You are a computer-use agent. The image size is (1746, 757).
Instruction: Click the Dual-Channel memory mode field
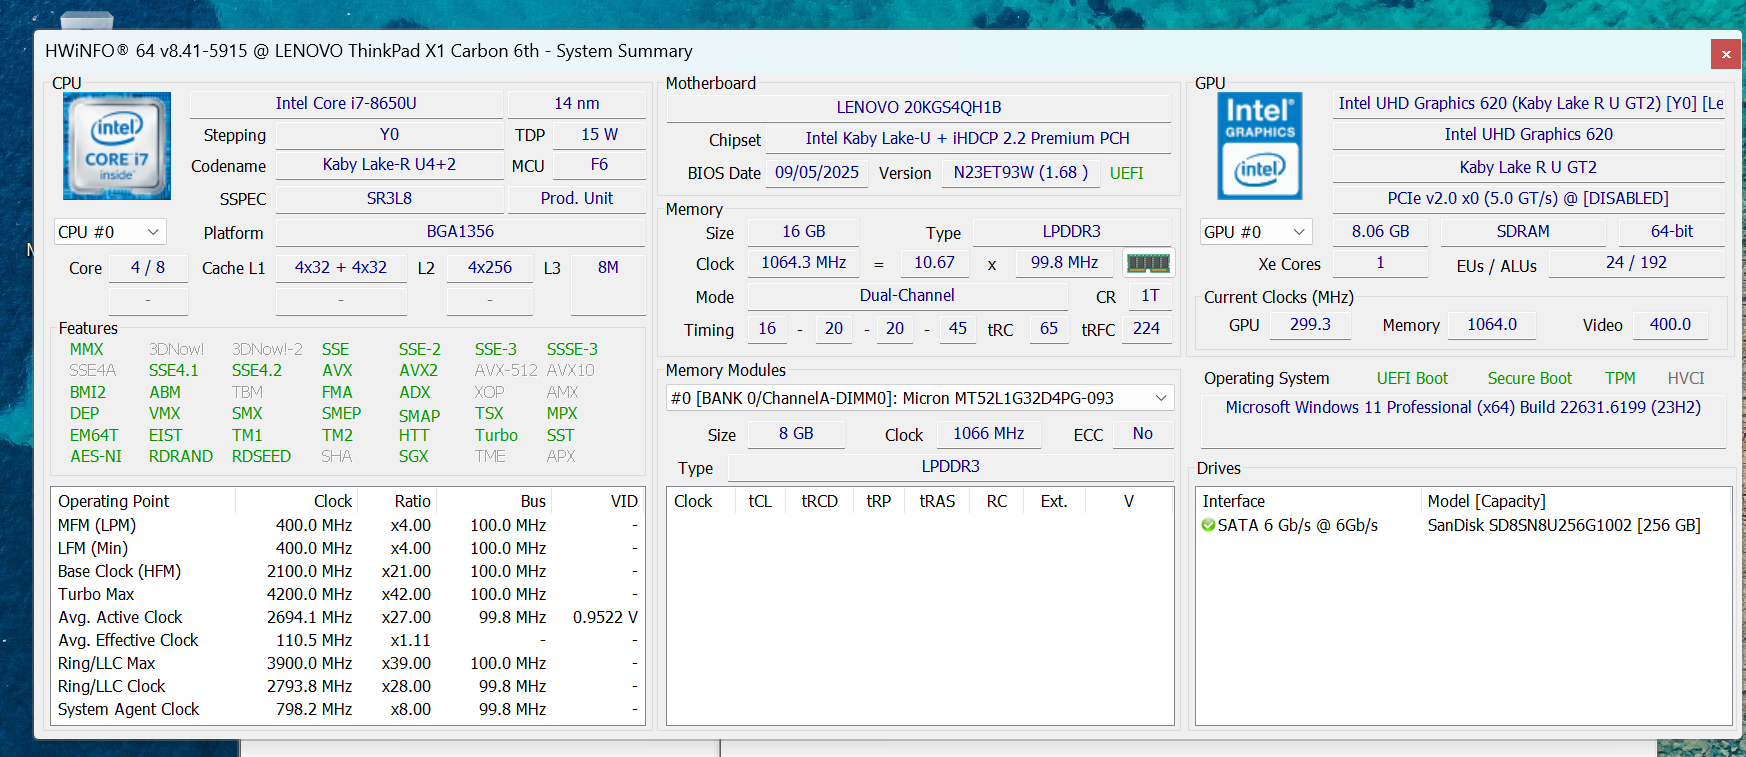(x=907, y=295)
